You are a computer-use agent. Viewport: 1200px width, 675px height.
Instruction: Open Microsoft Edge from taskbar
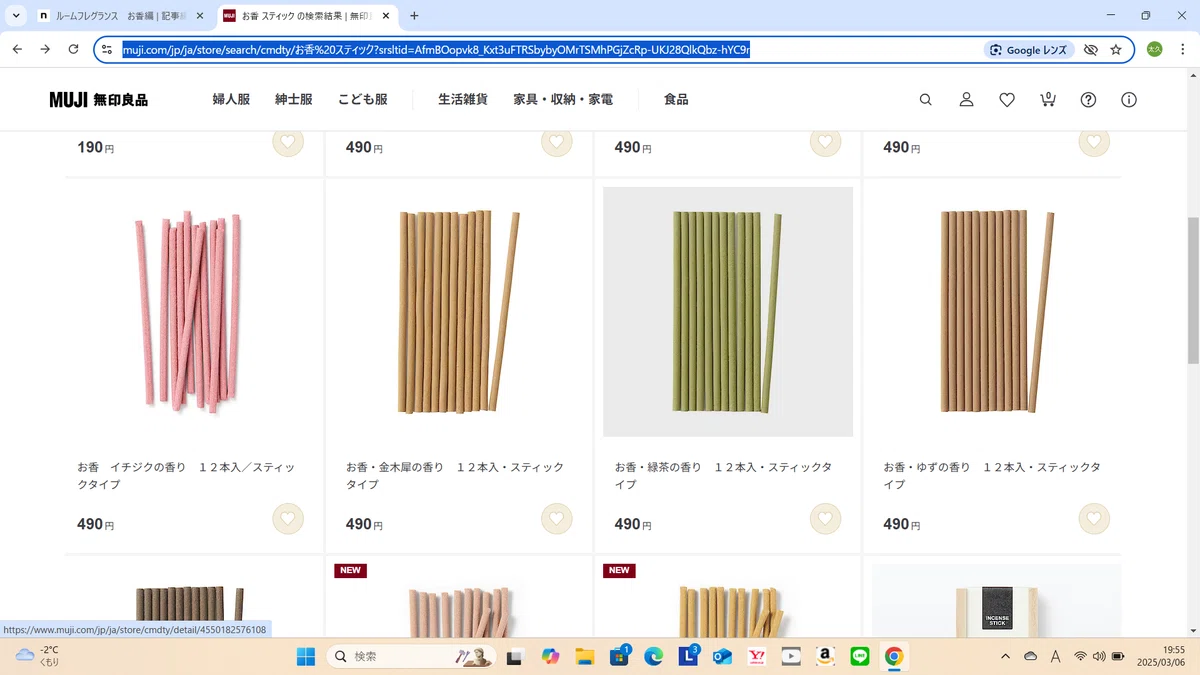coord(653,656)
